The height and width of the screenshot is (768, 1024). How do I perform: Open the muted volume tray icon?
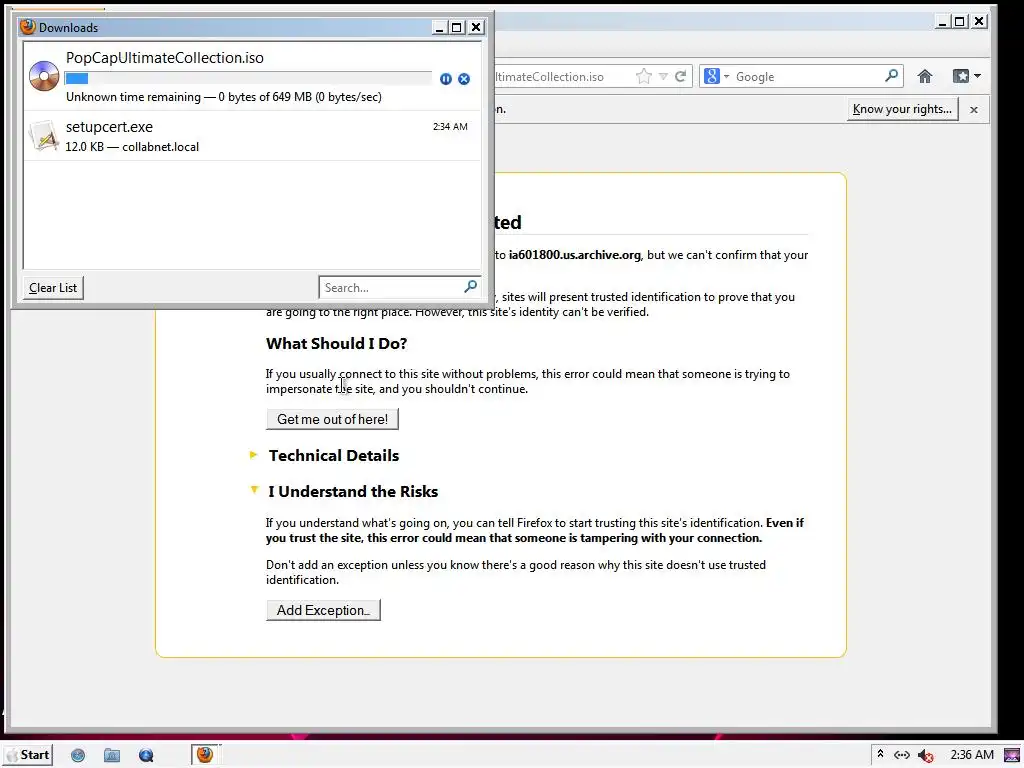click(x=925, y=756)
